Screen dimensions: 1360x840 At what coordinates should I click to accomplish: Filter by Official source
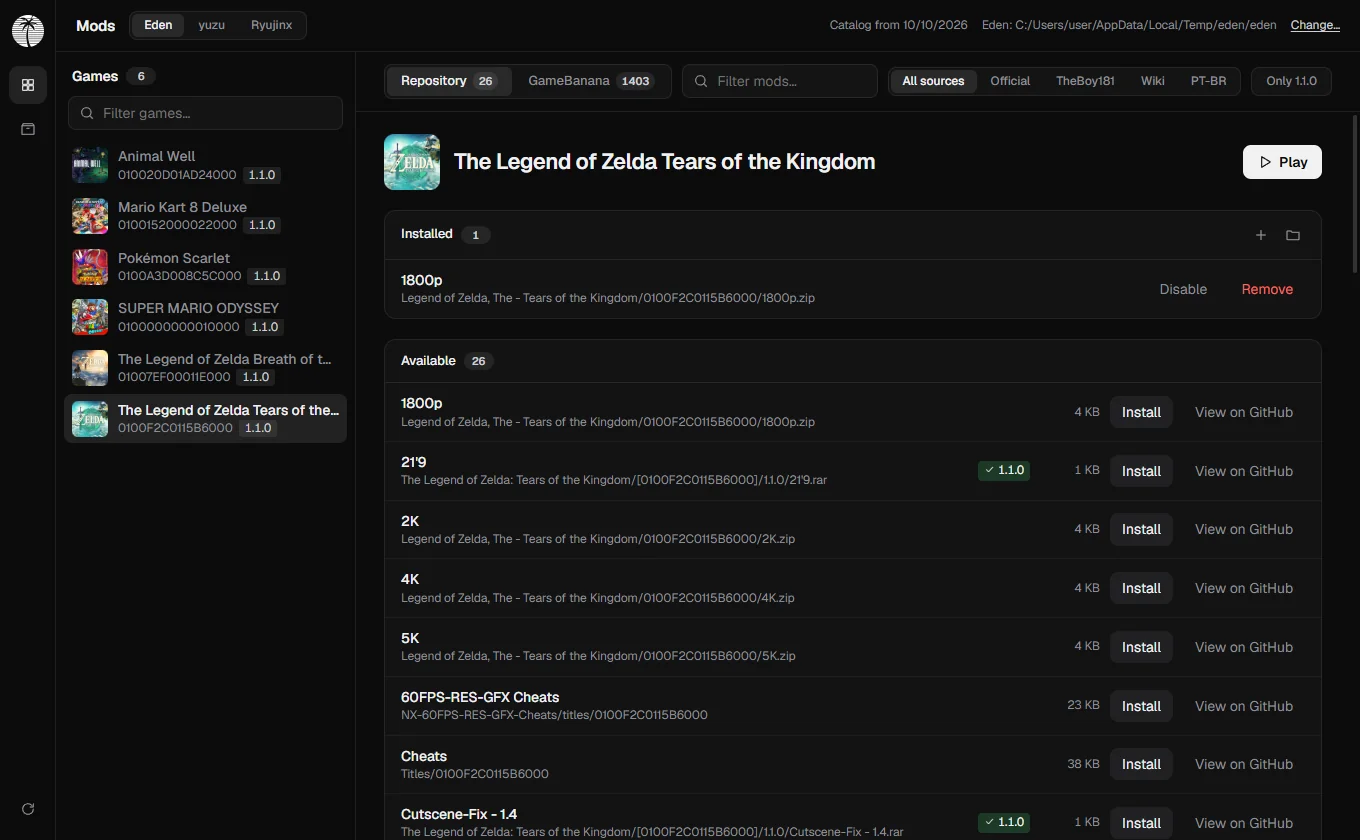(x=1010, y=81)
